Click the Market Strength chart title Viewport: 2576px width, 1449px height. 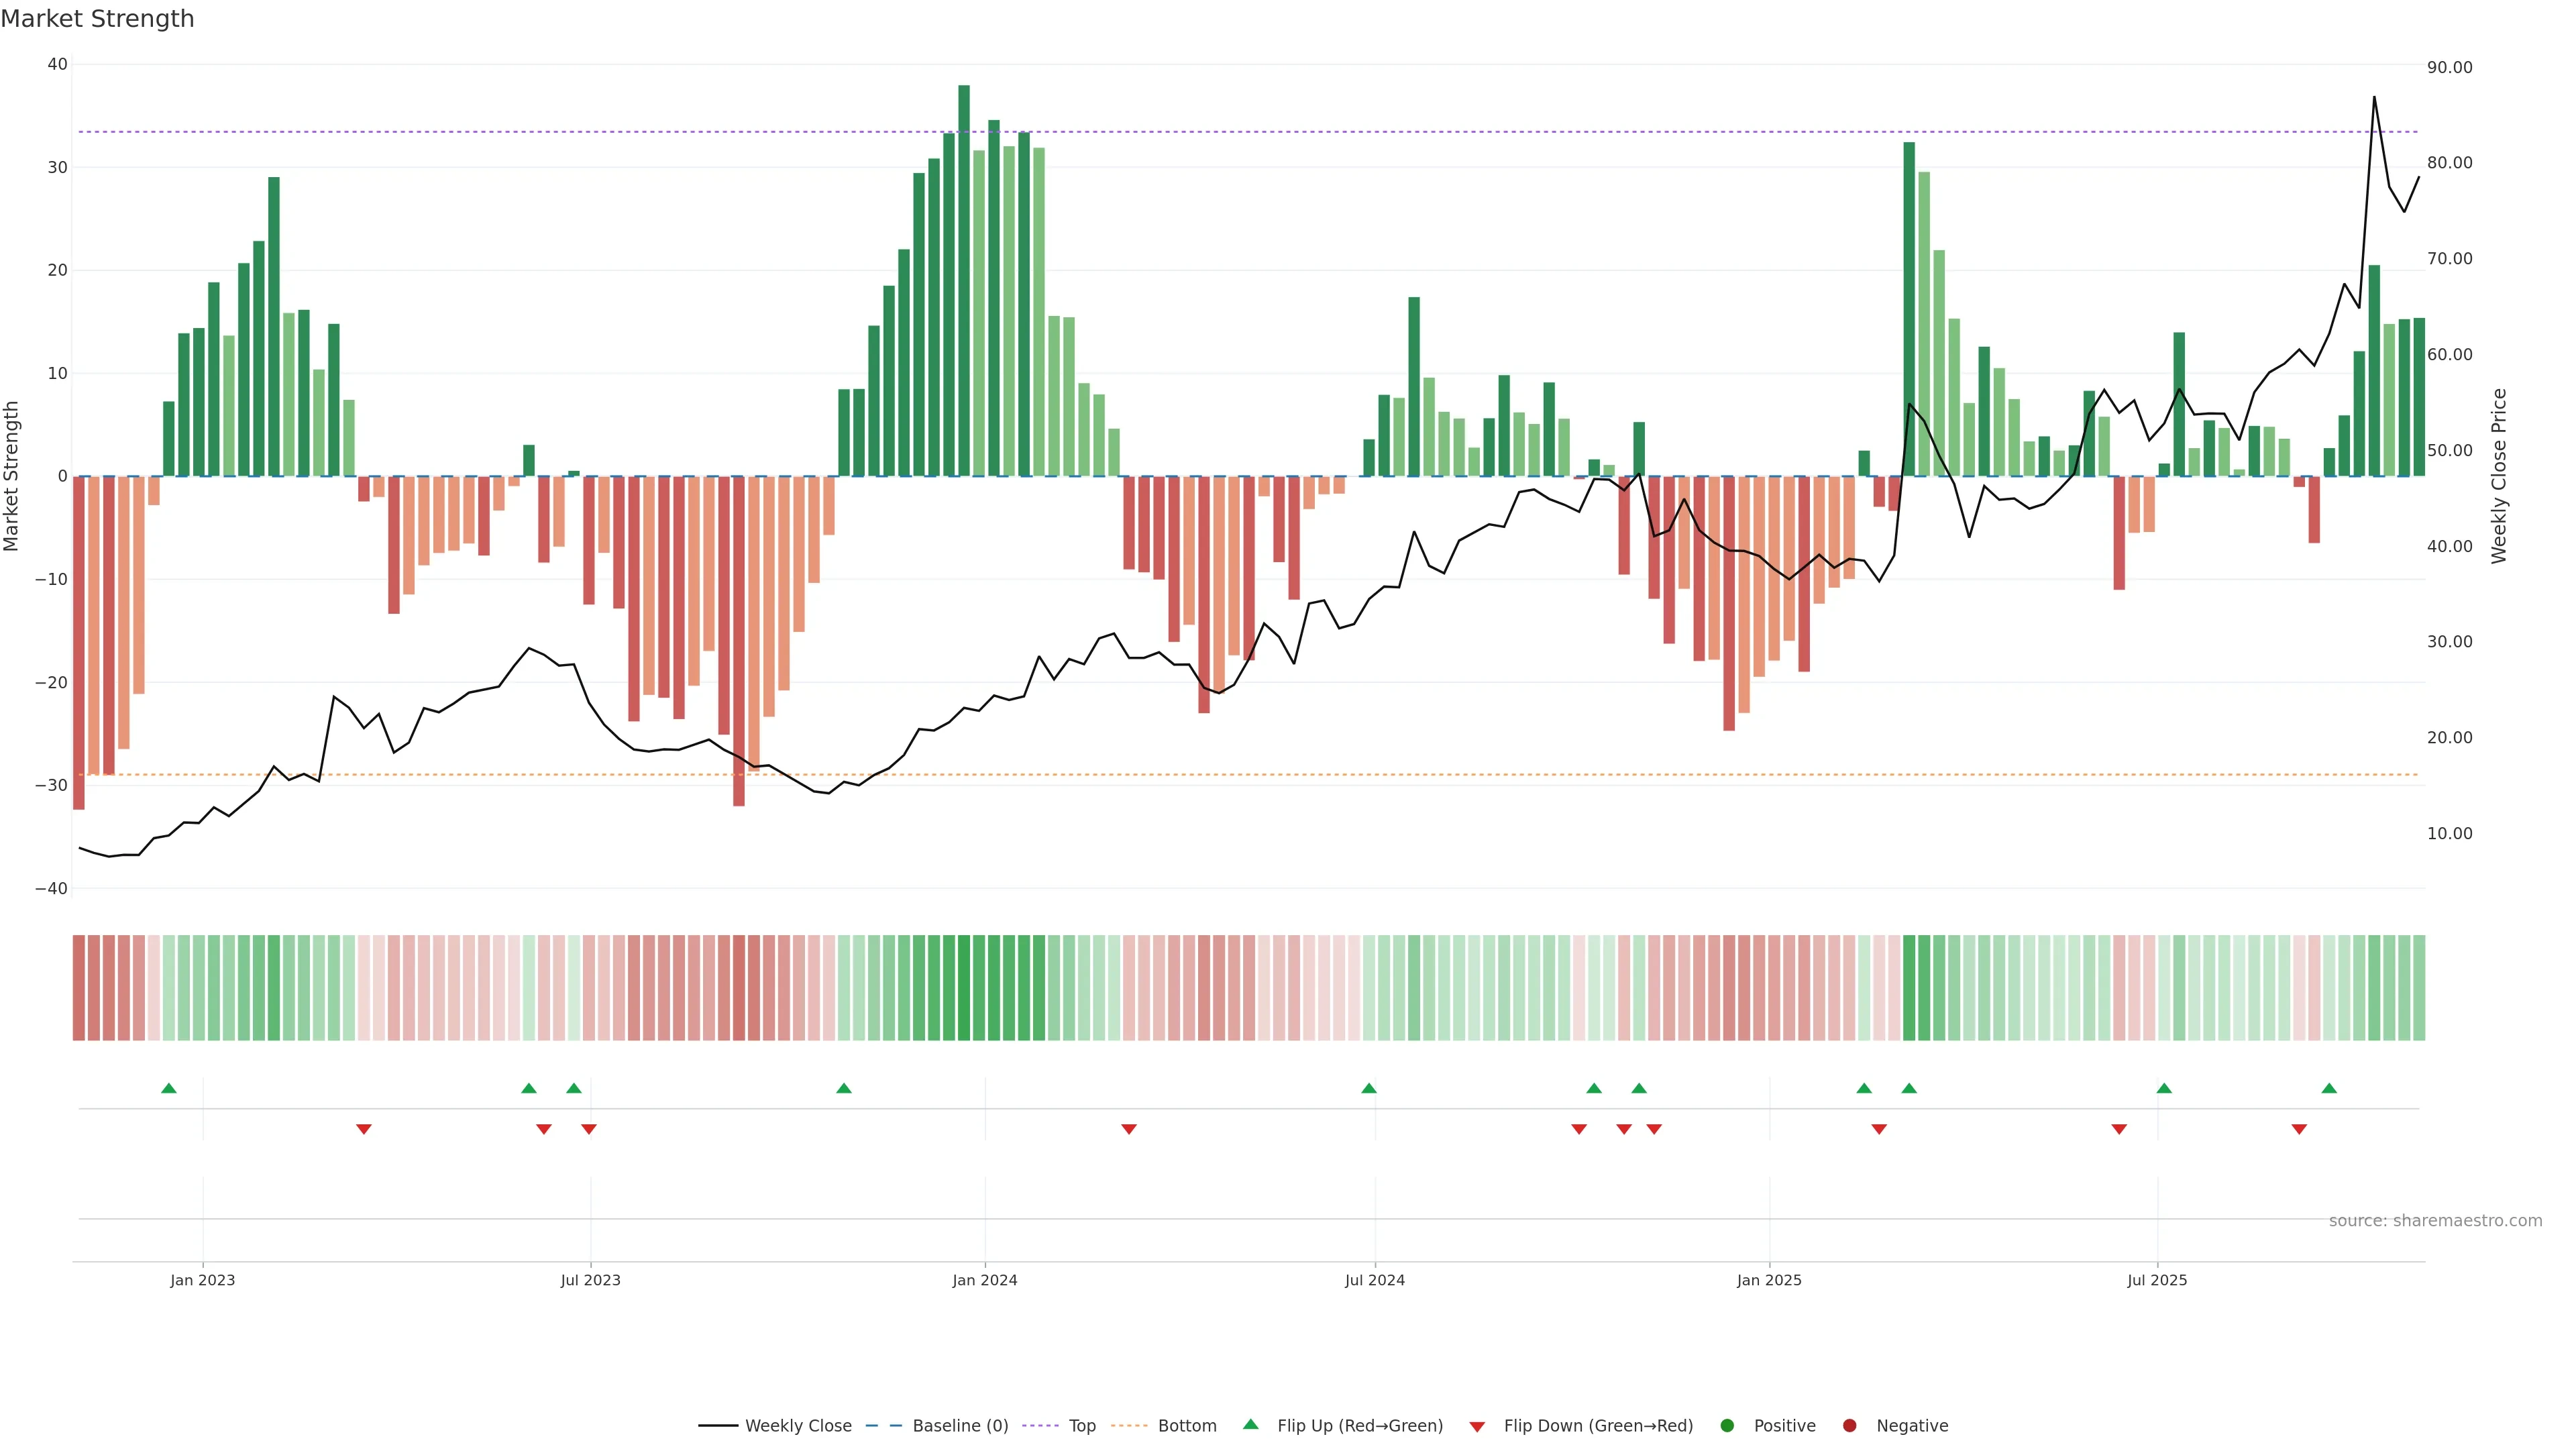pos(97,19)
